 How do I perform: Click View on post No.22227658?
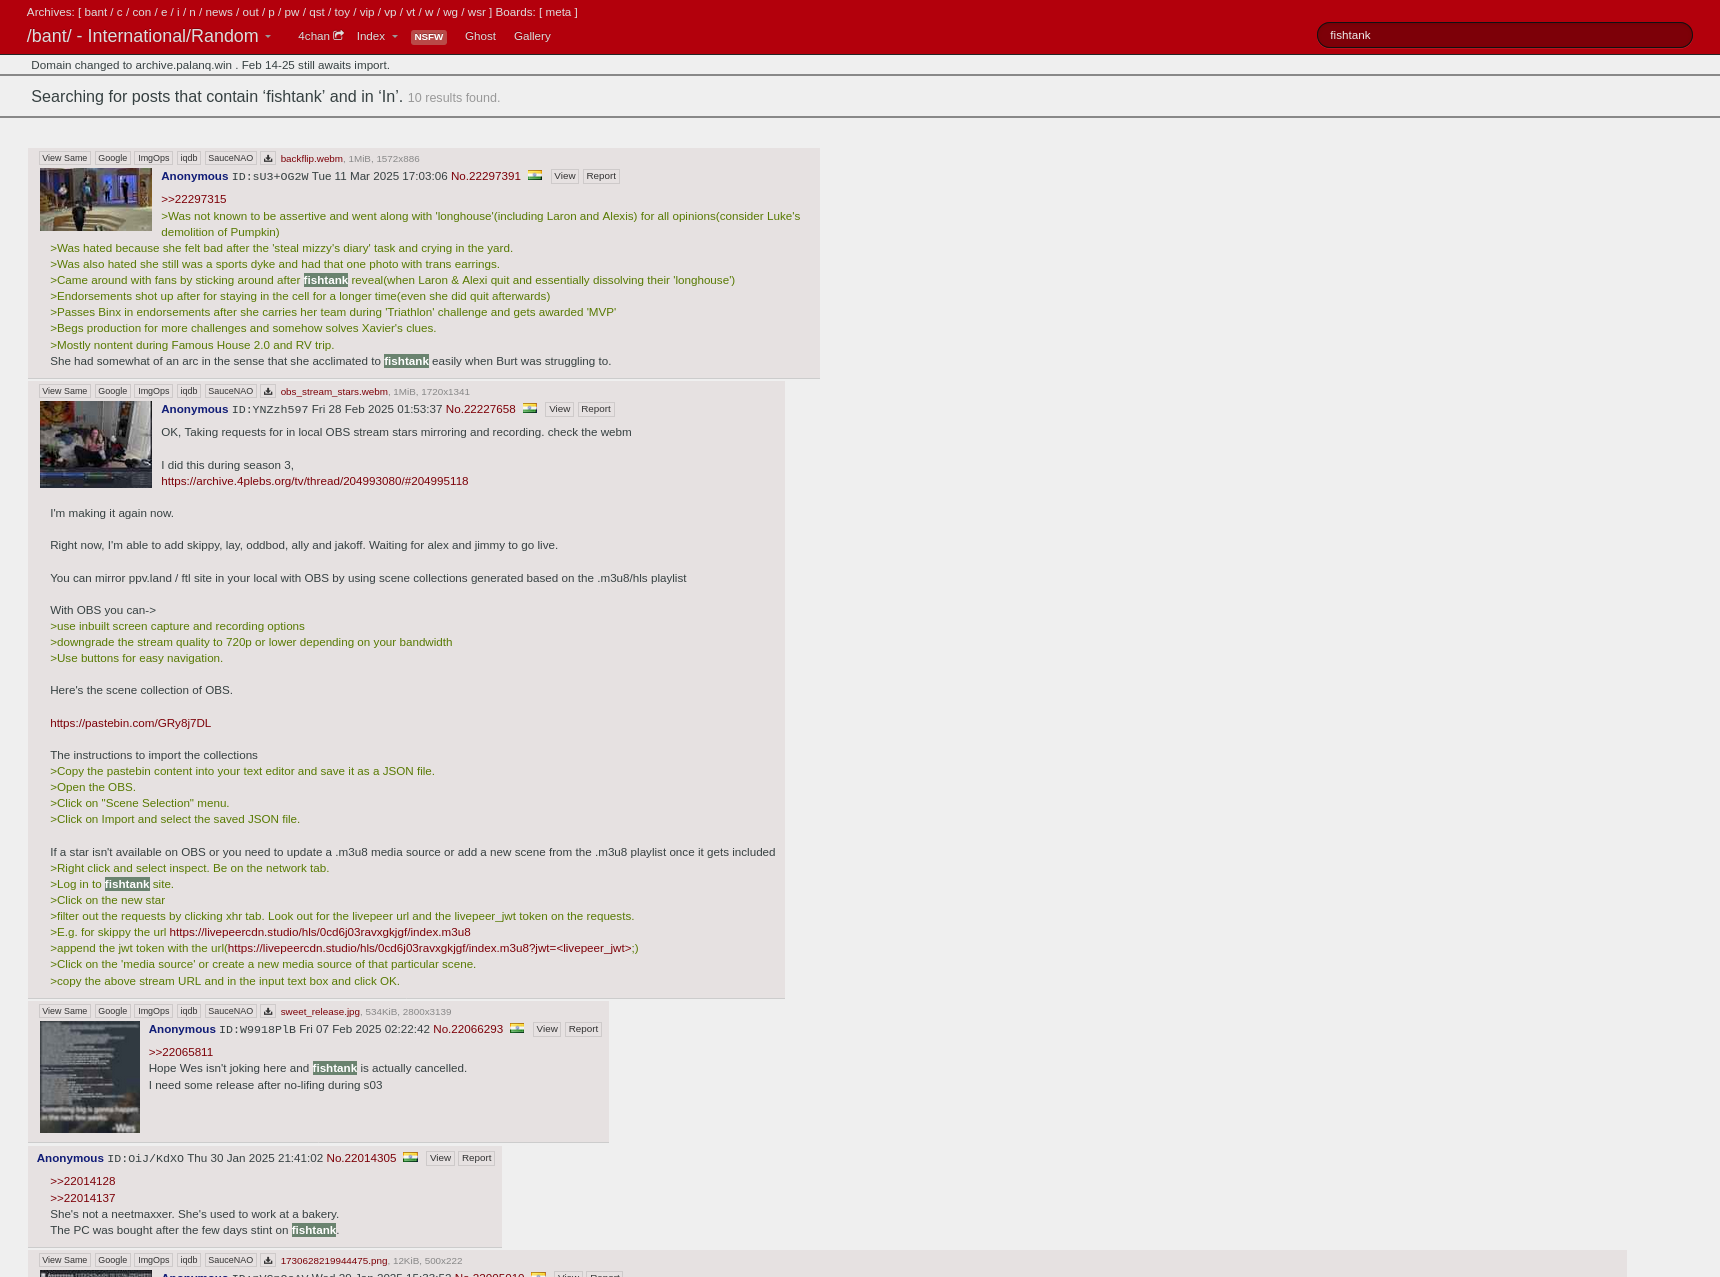[560, 409]
